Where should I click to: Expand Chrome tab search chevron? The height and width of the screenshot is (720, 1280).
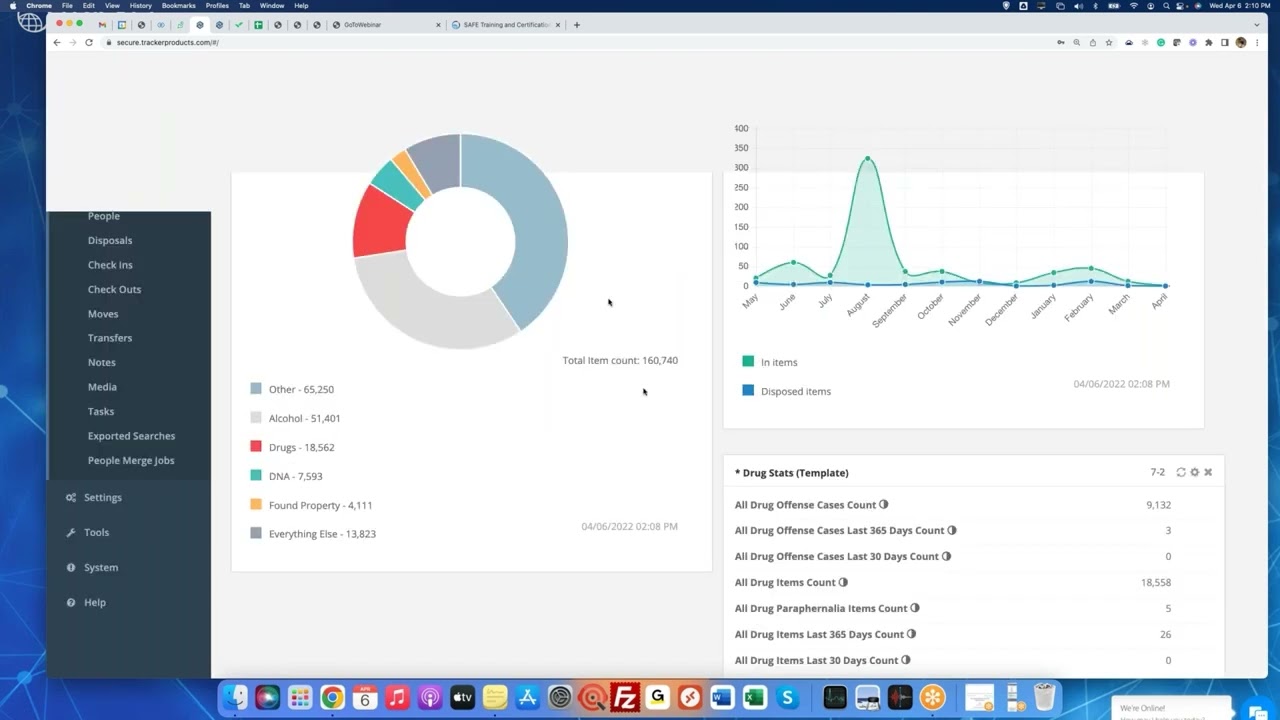pyautogui.click(x=1257, y=24)
